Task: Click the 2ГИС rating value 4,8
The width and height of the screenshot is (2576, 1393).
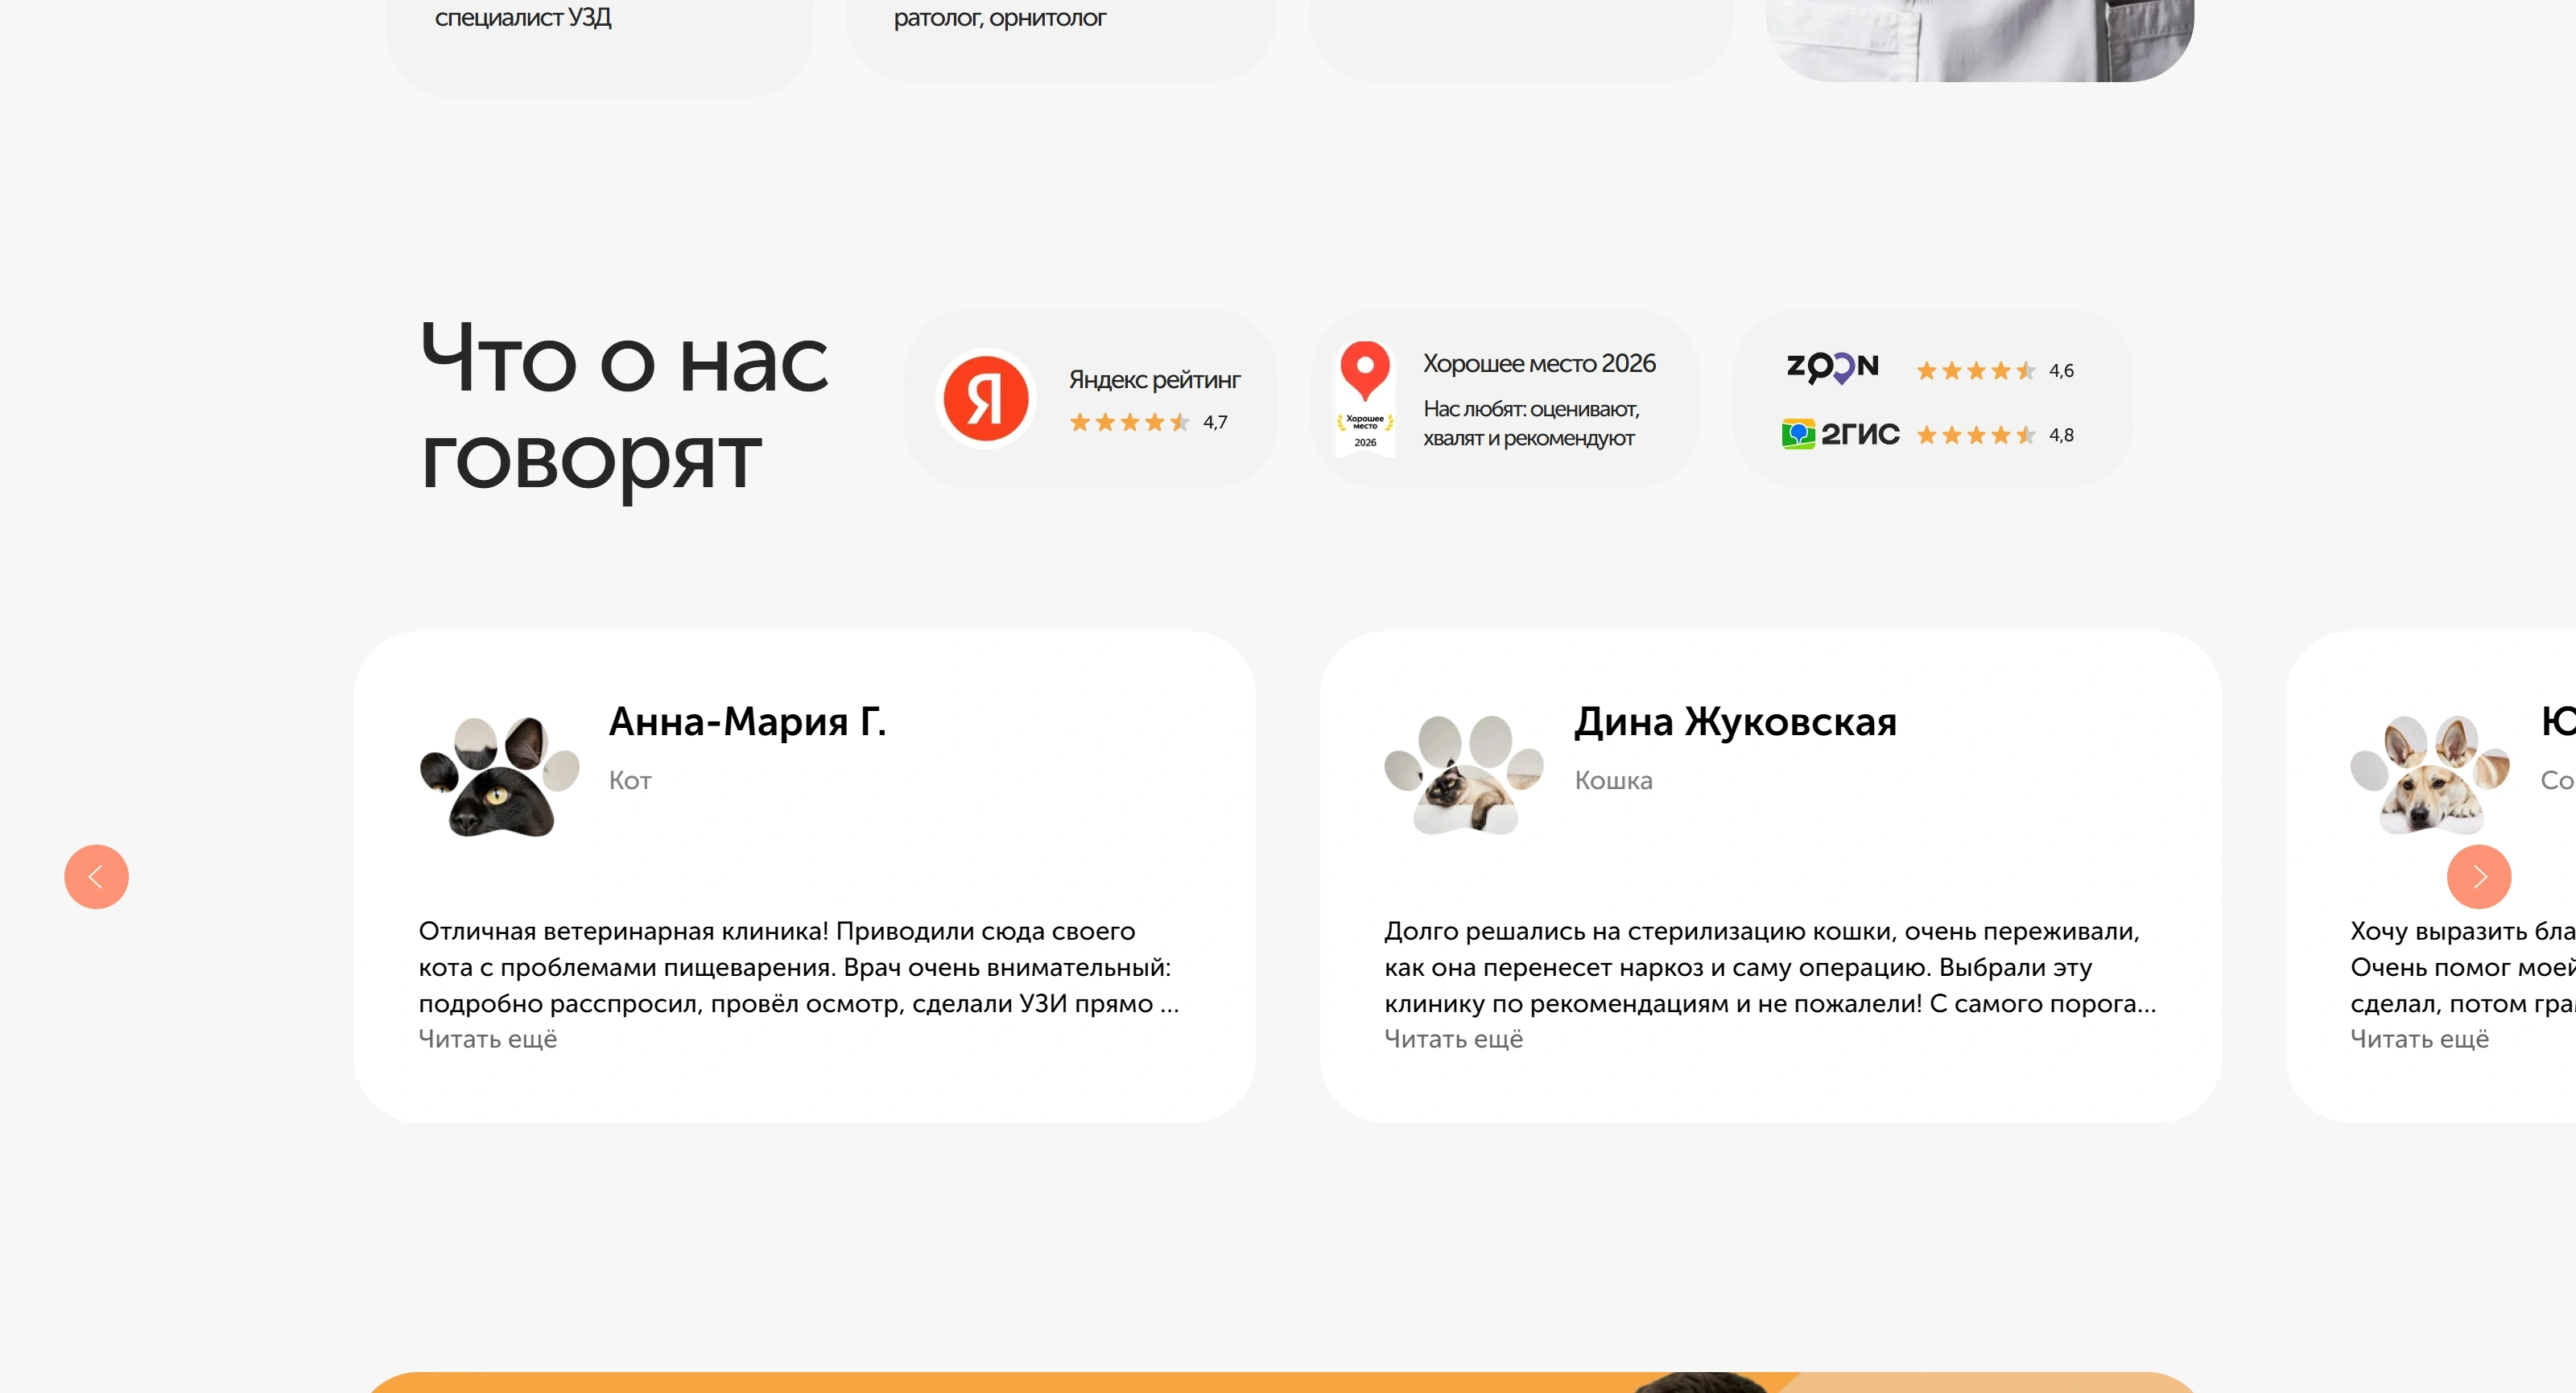Action: click(x=2061, y=435)
